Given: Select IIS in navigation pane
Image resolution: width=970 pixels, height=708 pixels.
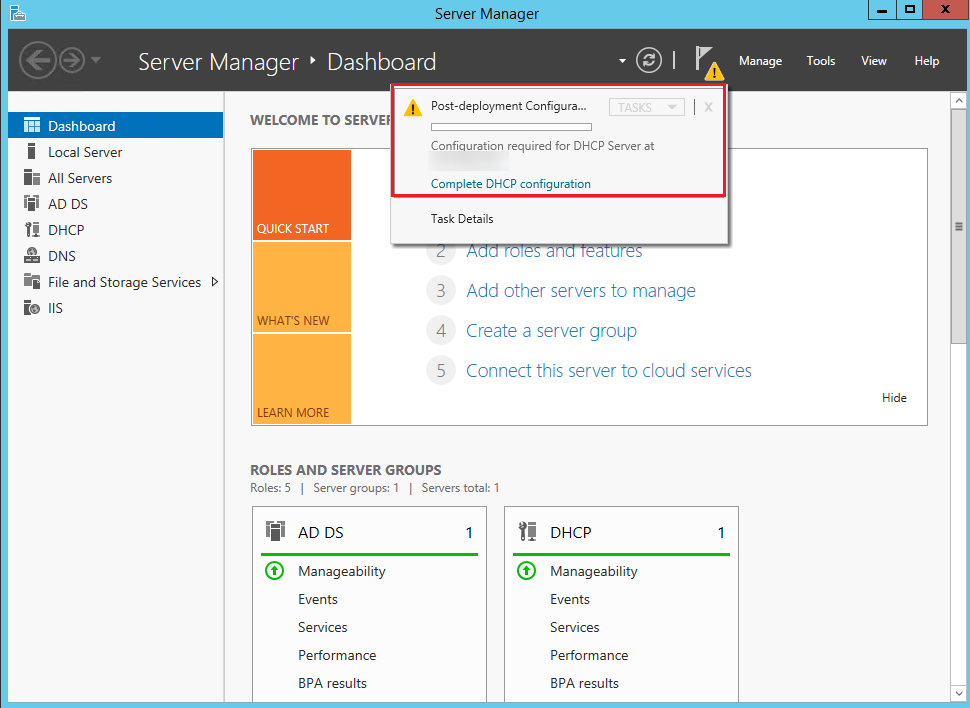Looking at the screenshot, I should coord(116,308).
